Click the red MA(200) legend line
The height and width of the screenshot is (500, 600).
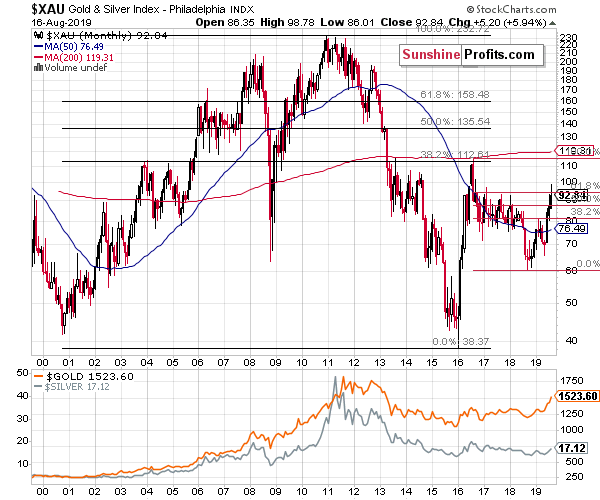[39, 57]
